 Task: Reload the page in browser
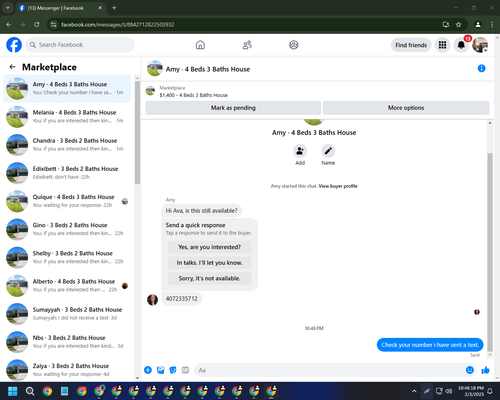coord(37,24)
